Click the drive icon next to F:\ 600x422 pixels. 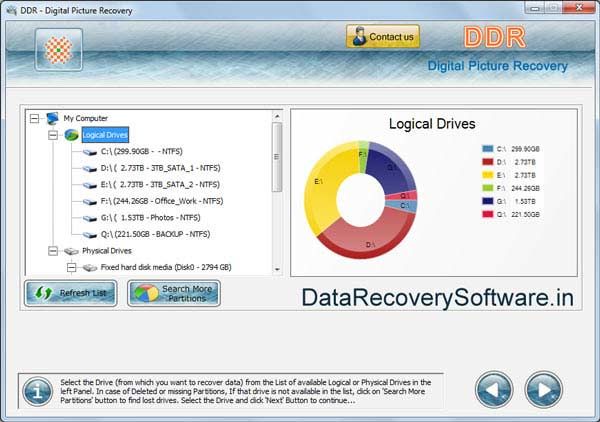coord(90,202)
